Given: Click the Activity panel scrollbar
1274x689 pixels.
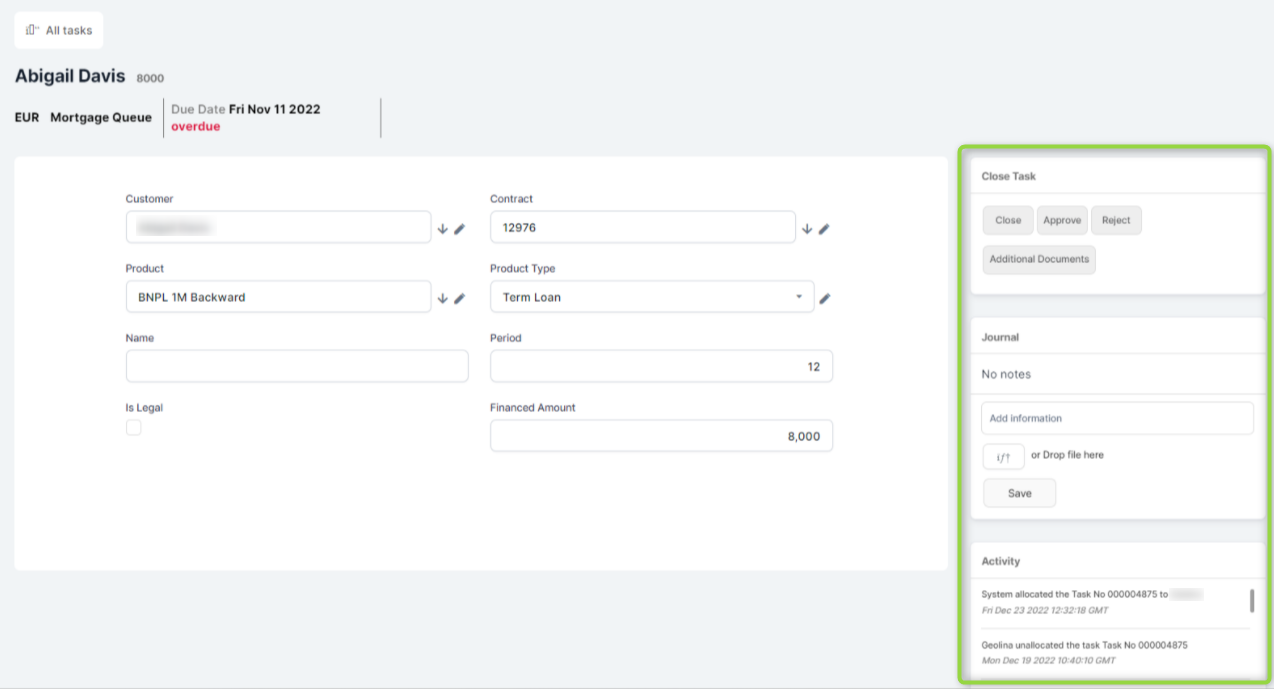Looking at the screenshot, I should click(1252, 600).
